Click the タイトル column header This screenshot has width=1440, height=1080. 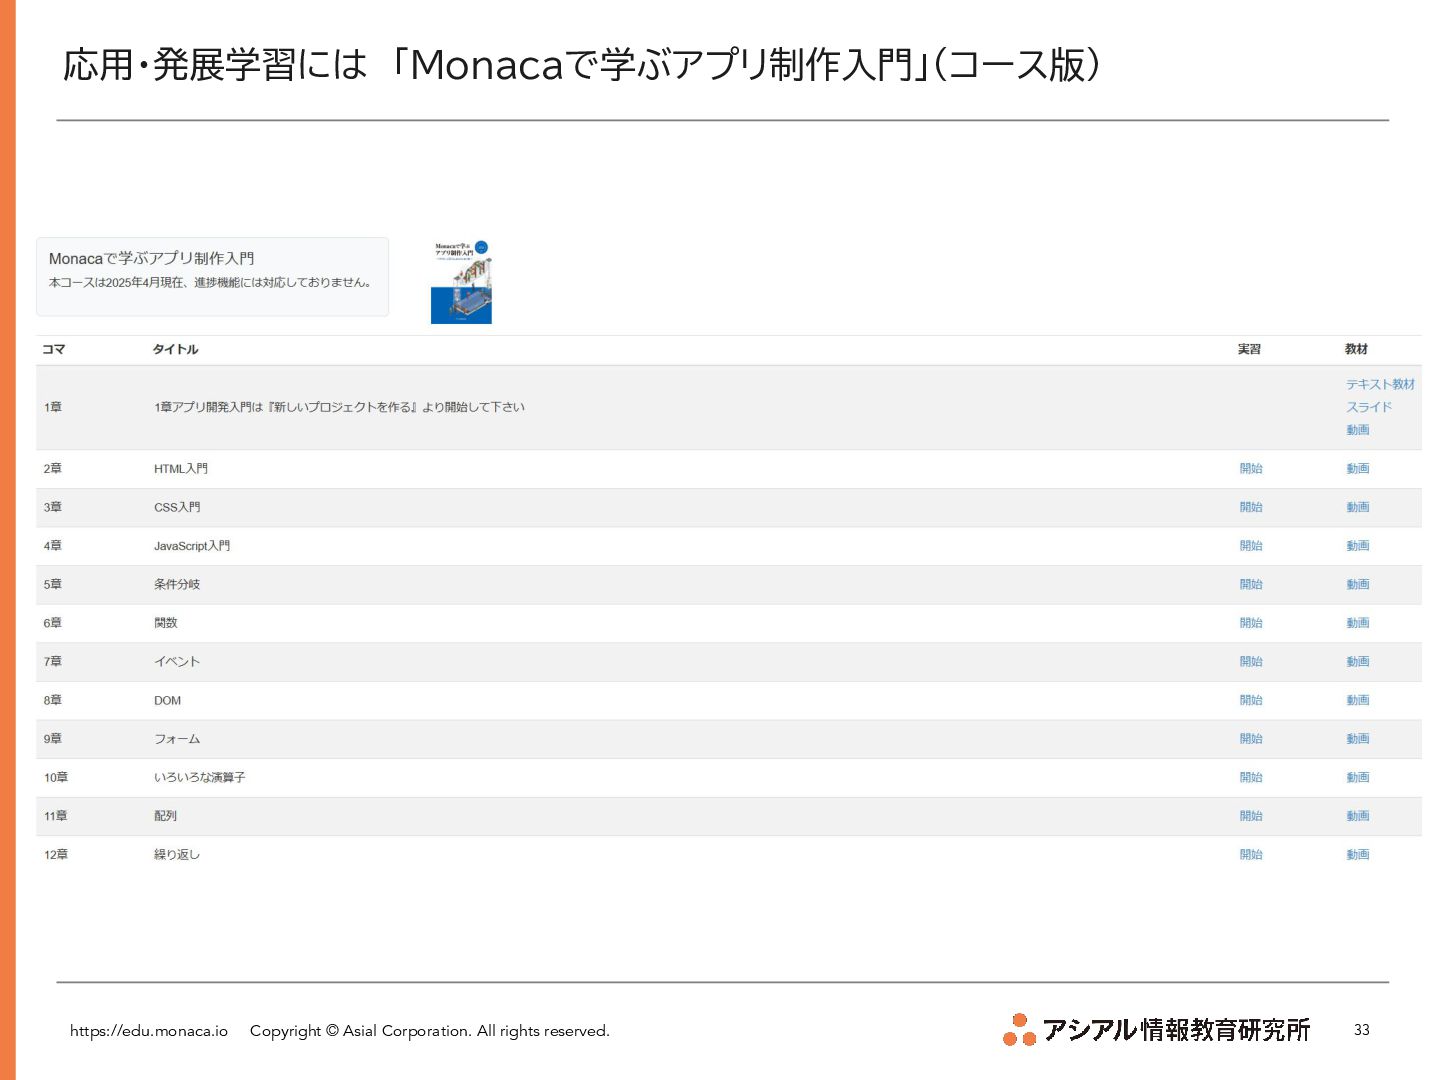click(175, 349)
